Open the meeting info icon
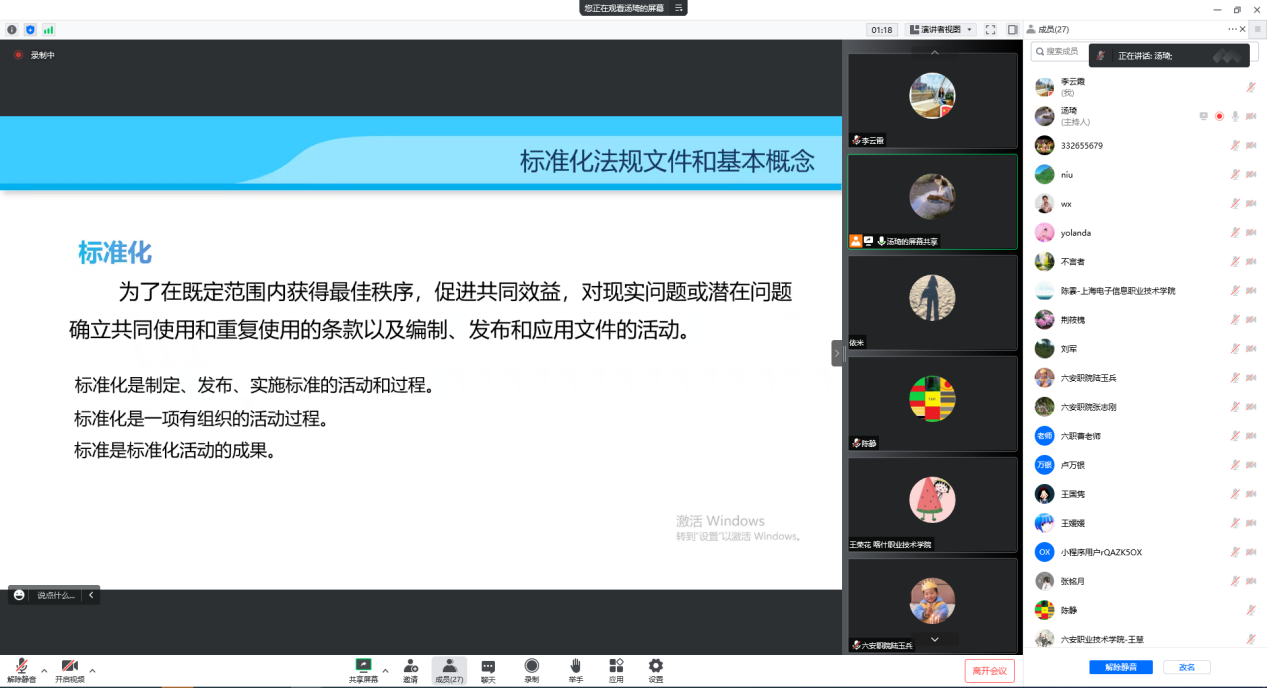This screenshot has height=688, width=1267. tap(12, 30)
